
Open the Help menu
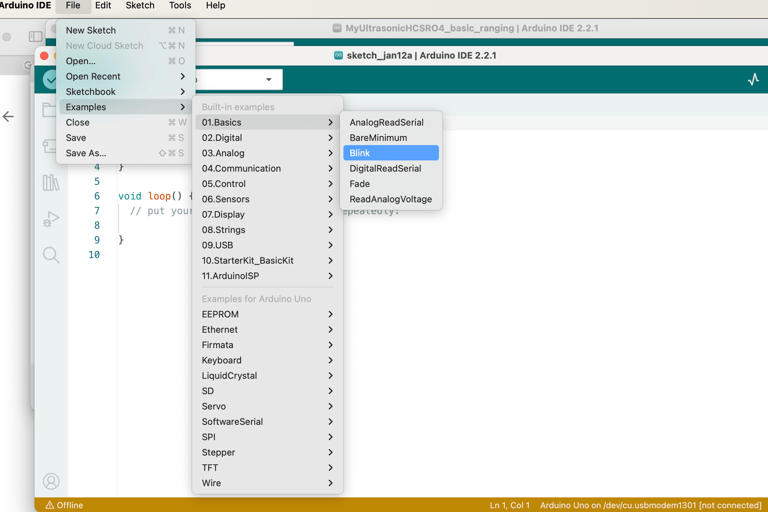(x=216, y=5)
